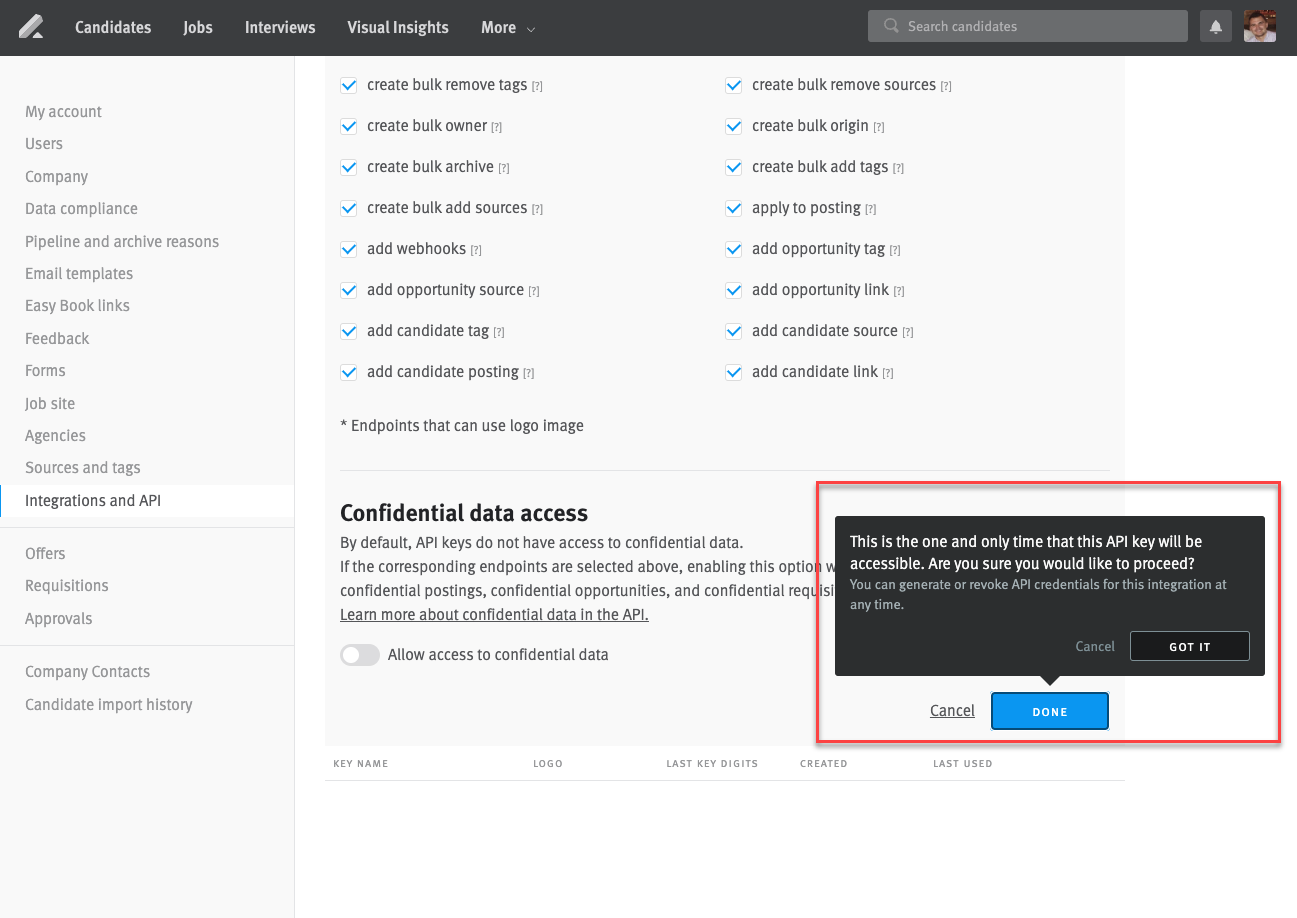This screenshot has width=1297, height=918.
Task: Click help icon beside create bulk owner
Action: point(497,127)
